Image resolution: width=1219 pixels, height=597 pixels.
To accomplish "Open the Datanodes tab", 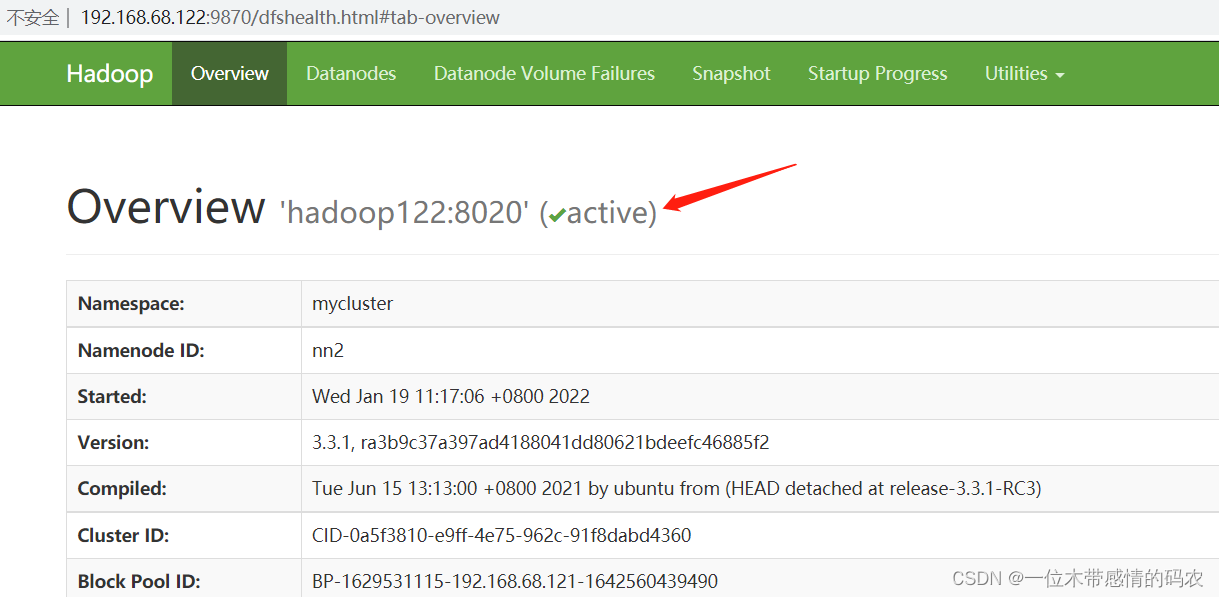I will (351, 74).
